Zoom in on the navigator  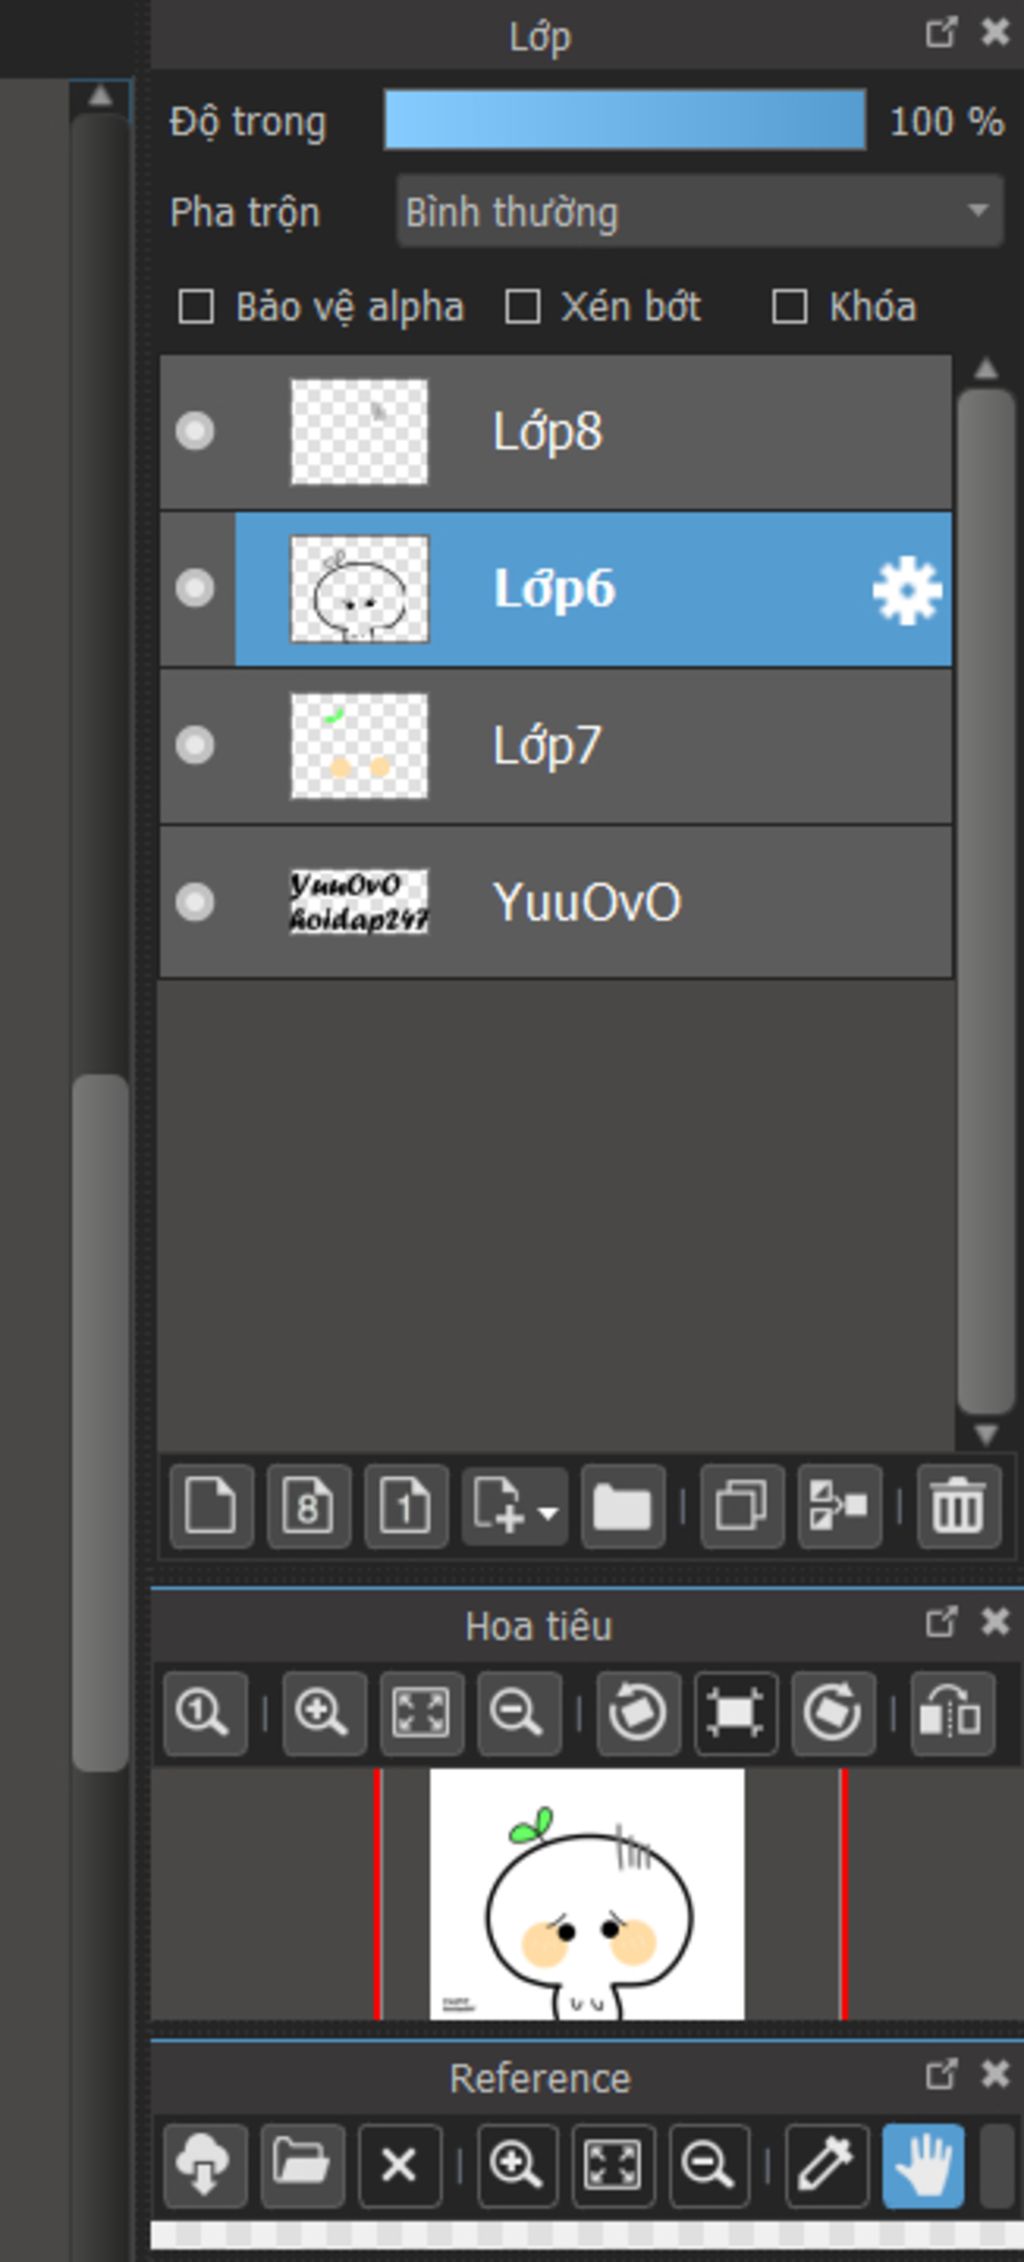tap(323, 1713)
